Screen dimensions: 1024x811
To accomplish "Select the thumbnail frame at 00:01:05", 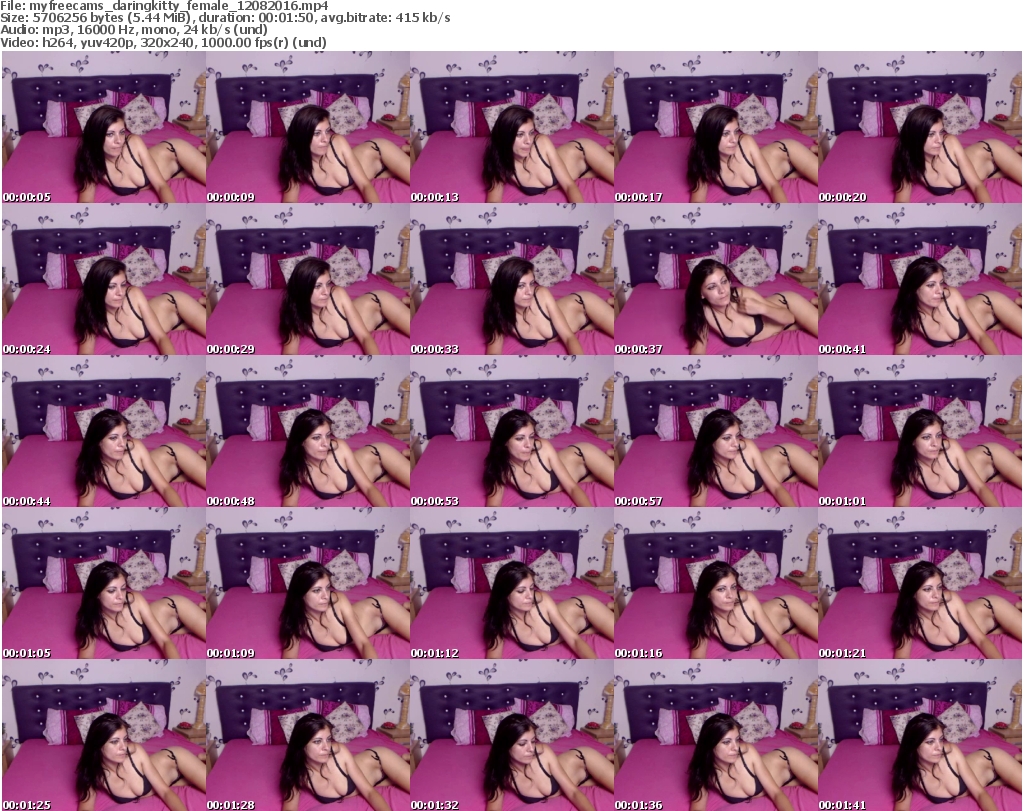I will coord(104,583).
